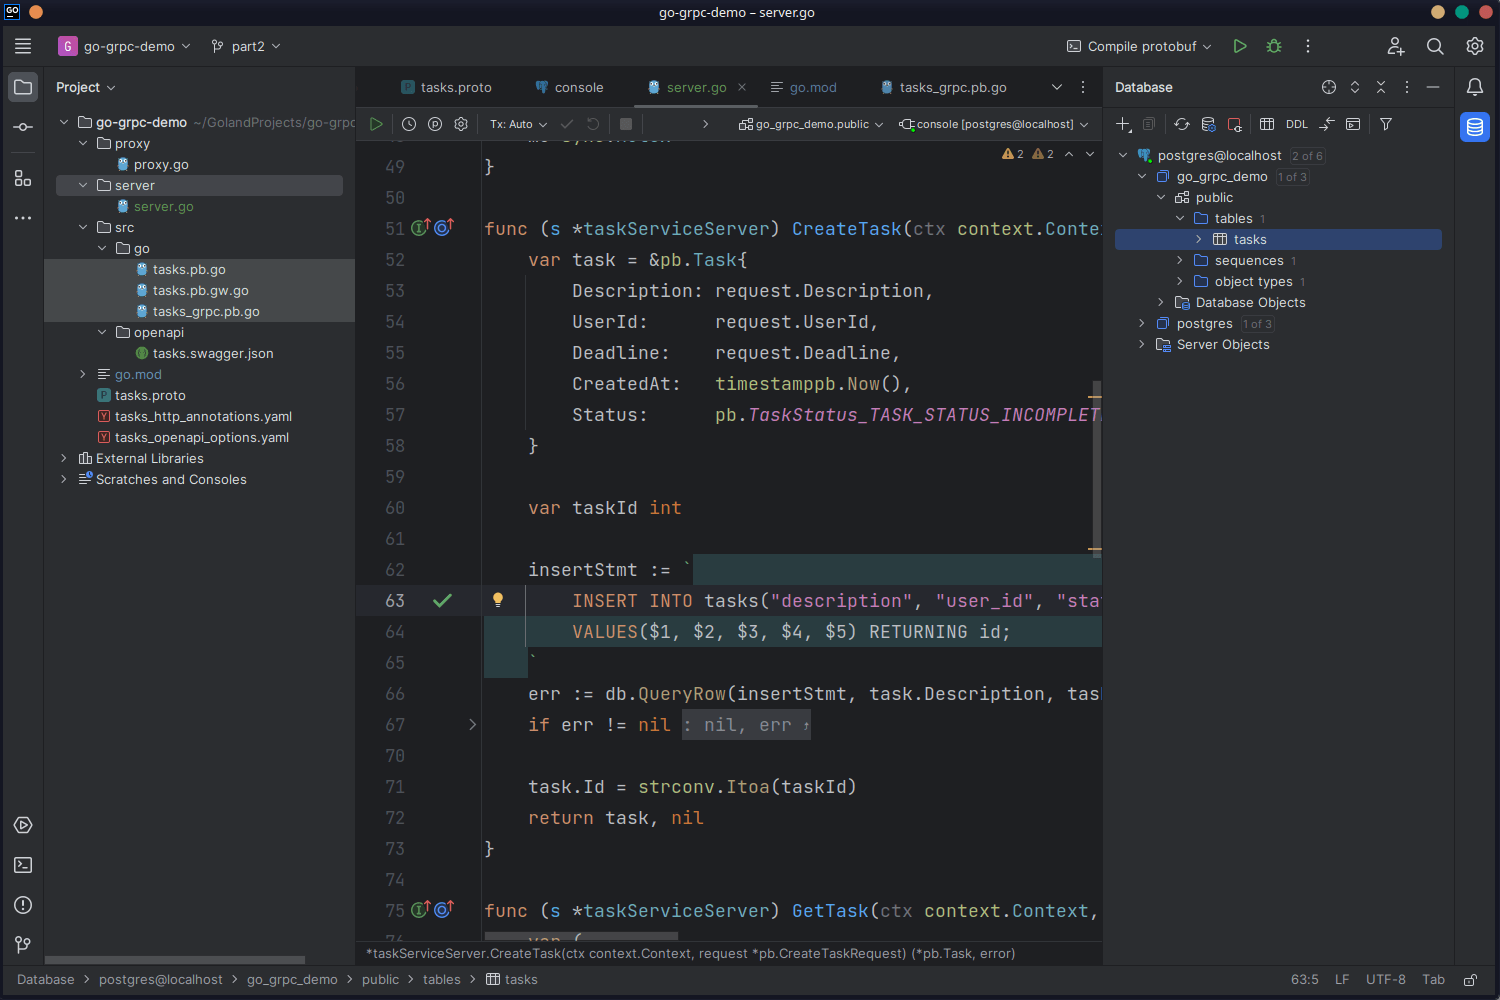This screenshot has width=1500, height=1000.
Task: Start debugging with the bug icon
Action: pos(1274,46)
